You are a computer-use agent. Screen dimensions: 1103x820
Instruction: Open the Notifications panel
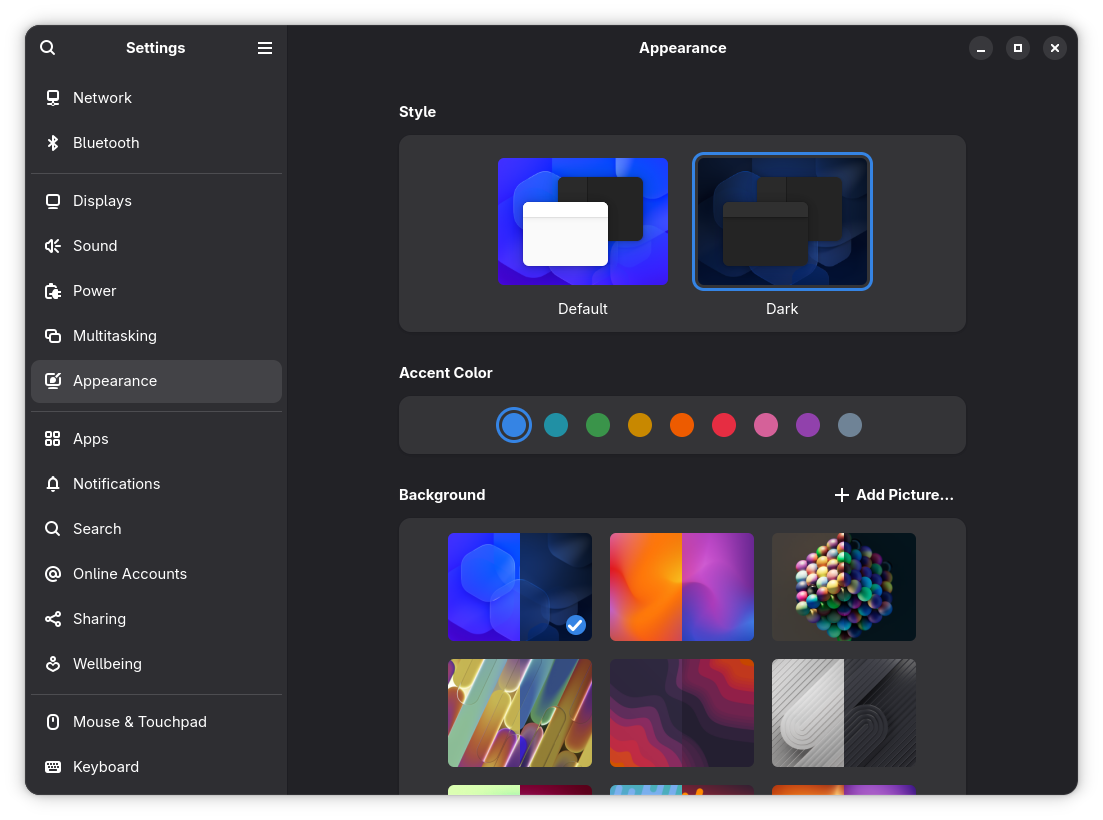(x=156, y=484)
